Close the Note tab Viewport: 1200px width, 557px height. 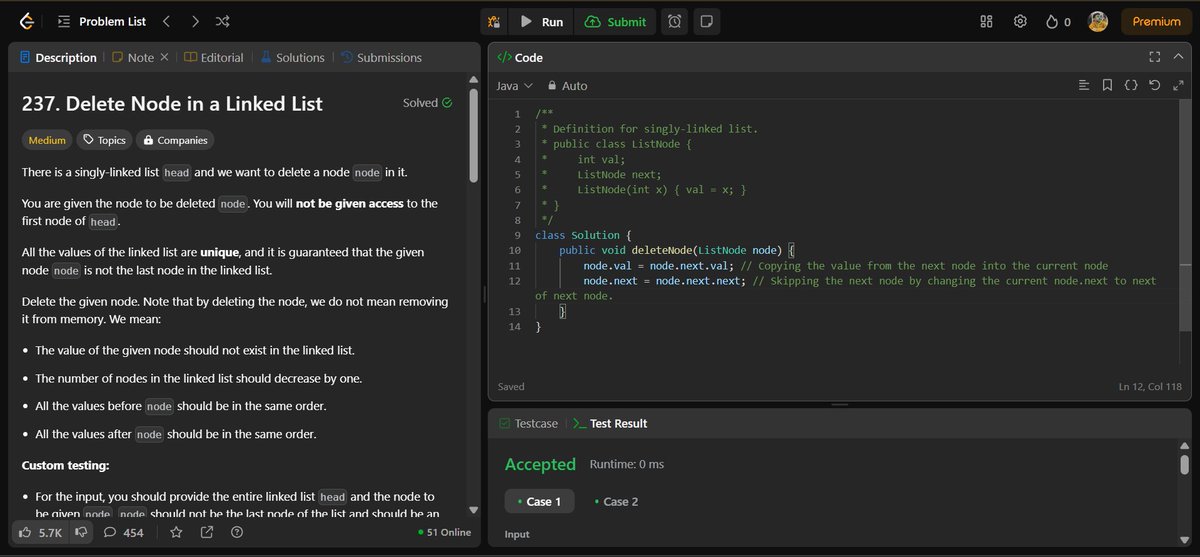(164, 57)
